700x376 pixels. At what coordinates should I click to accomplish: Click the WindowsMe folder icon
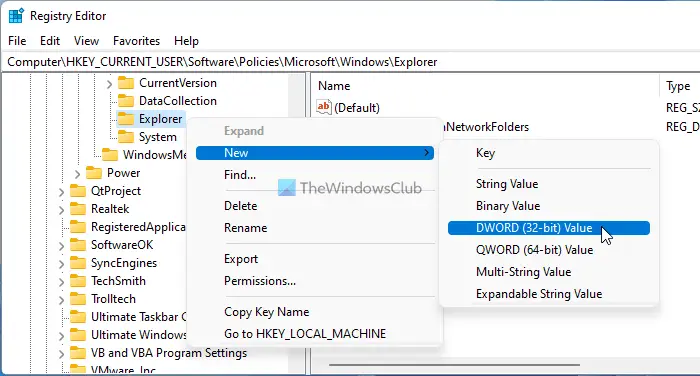click(110, 155)
